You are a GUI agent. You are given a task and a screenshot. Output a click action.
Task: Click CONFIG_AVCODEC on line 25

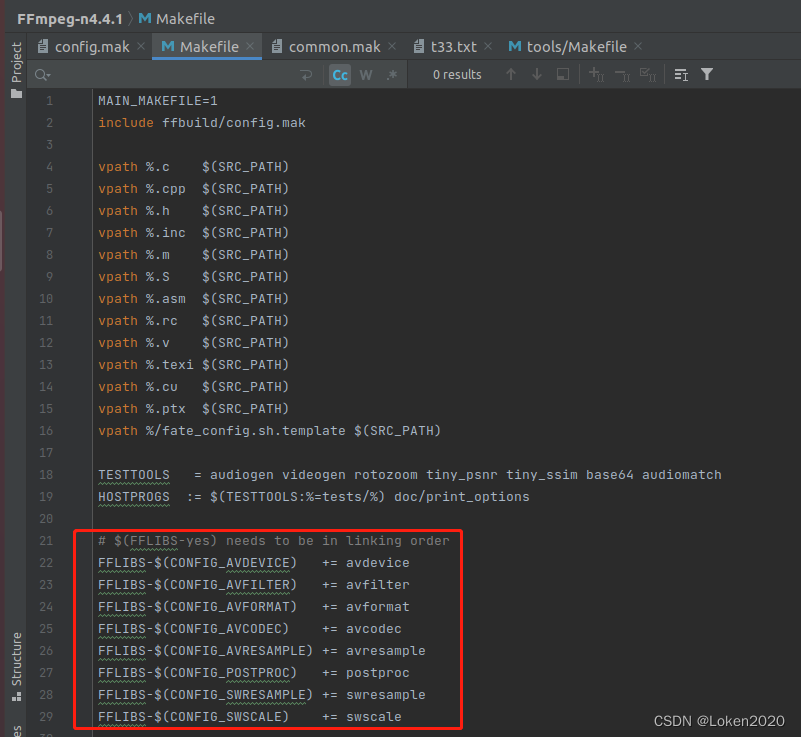(225, 629)
